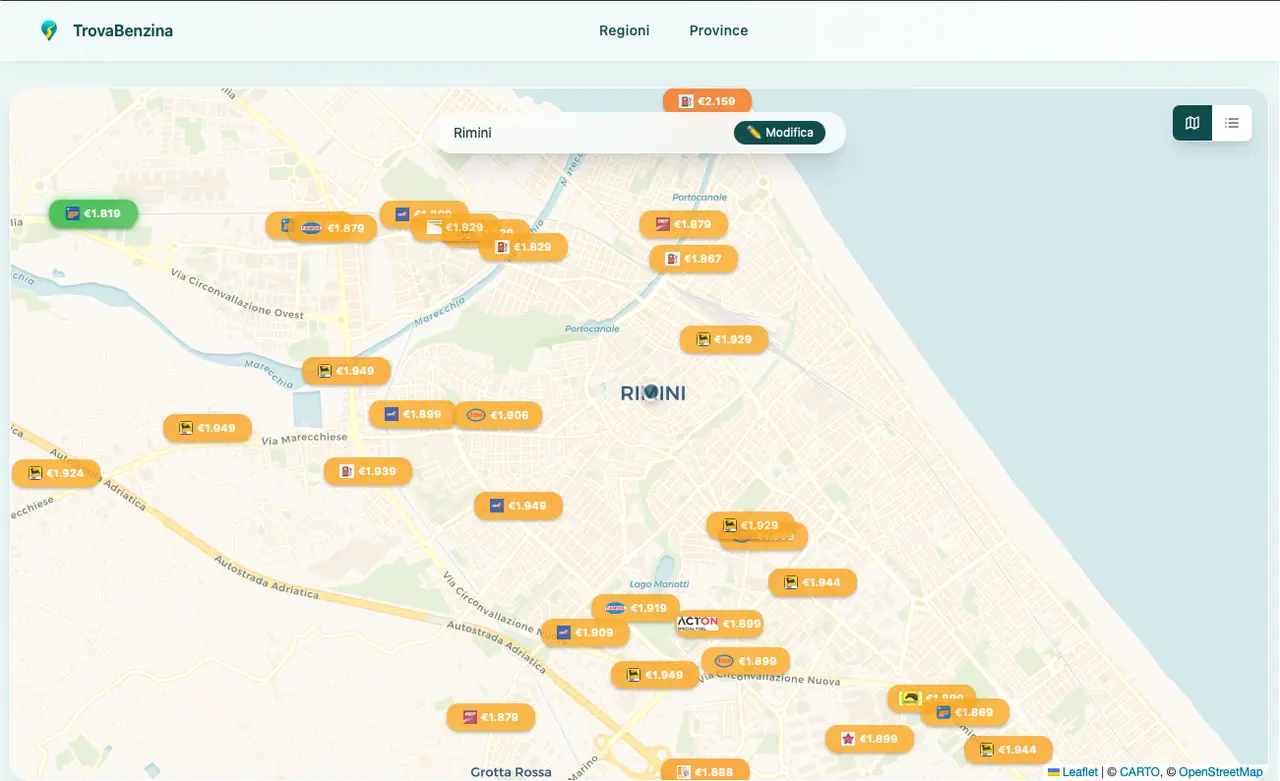Click the Modifica button
1280x781 pixels.
pyautogui.click(x=780, y=133)
